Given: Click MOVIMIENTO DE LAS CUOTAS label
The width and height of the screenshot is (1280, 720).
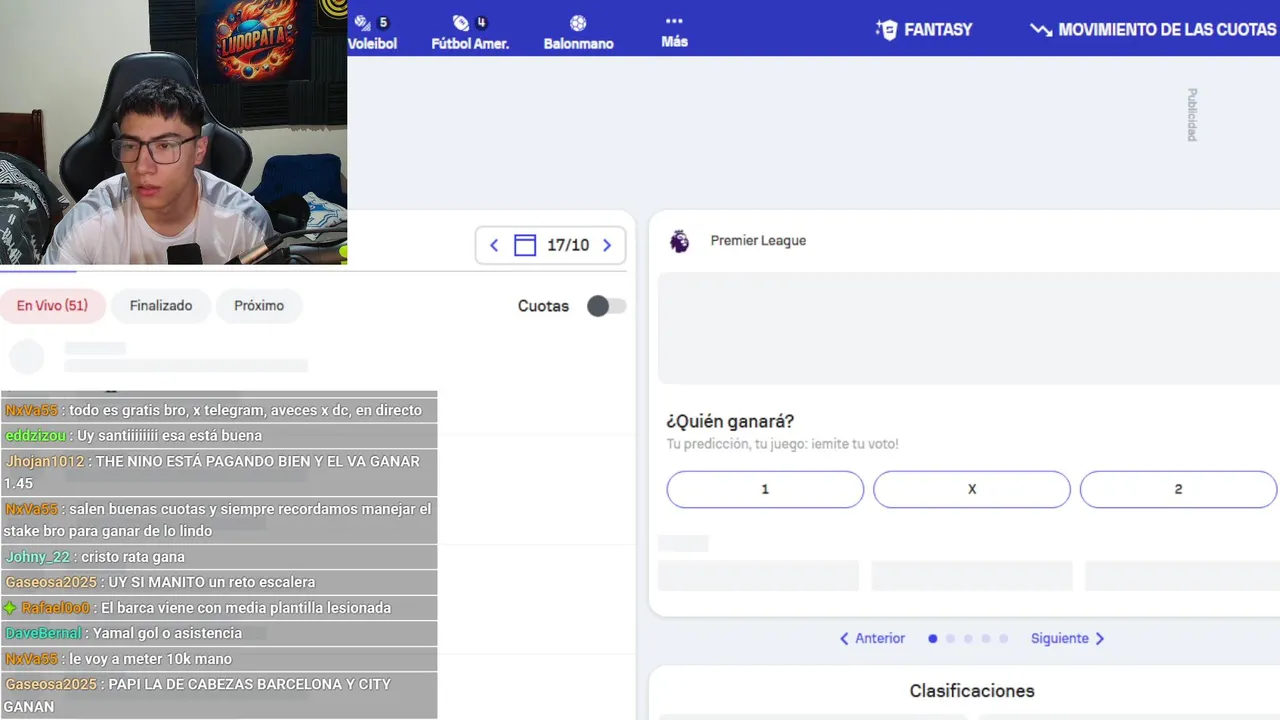Looking at the screenshot, I should pos(1167,29).
